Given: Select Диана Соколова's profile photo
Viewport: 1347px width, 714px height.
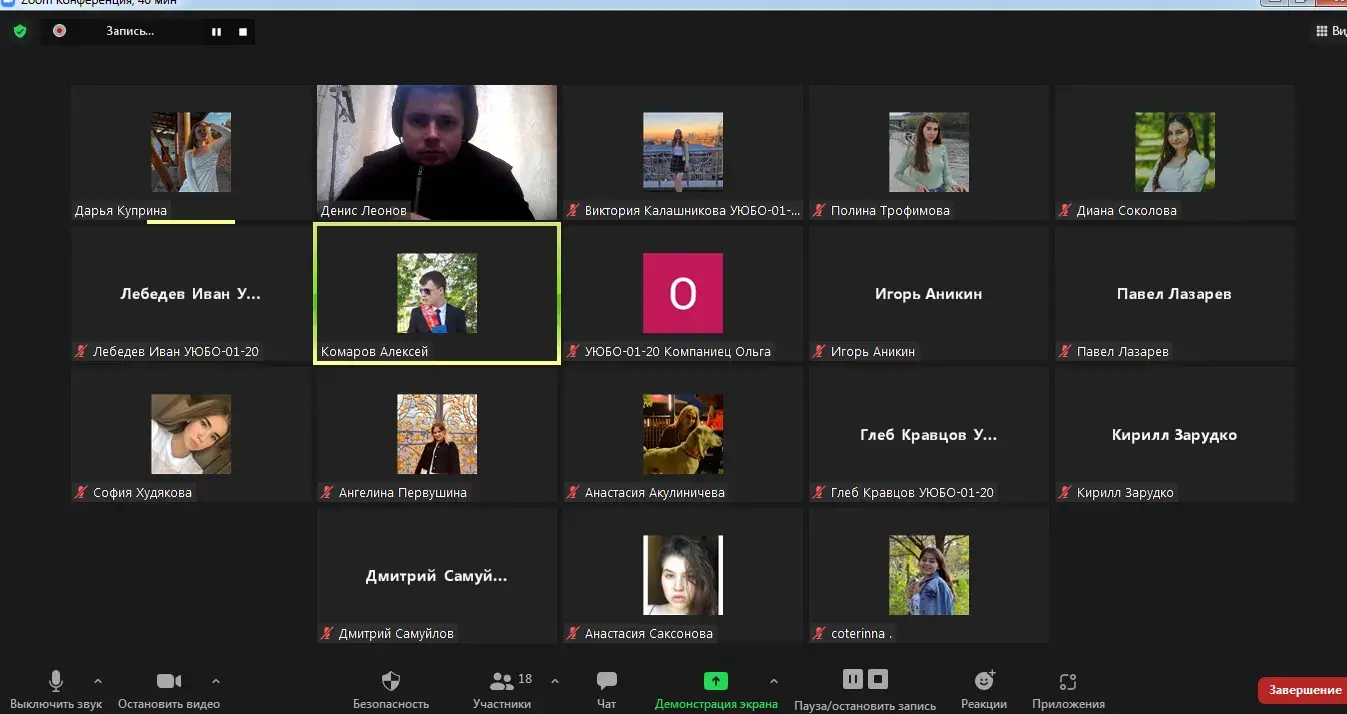Looking at the screenshot, I should pos(1175,152).
